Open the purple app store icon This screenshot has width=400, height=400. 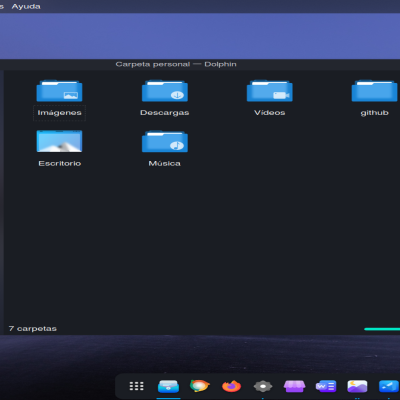tap(294, 386)
